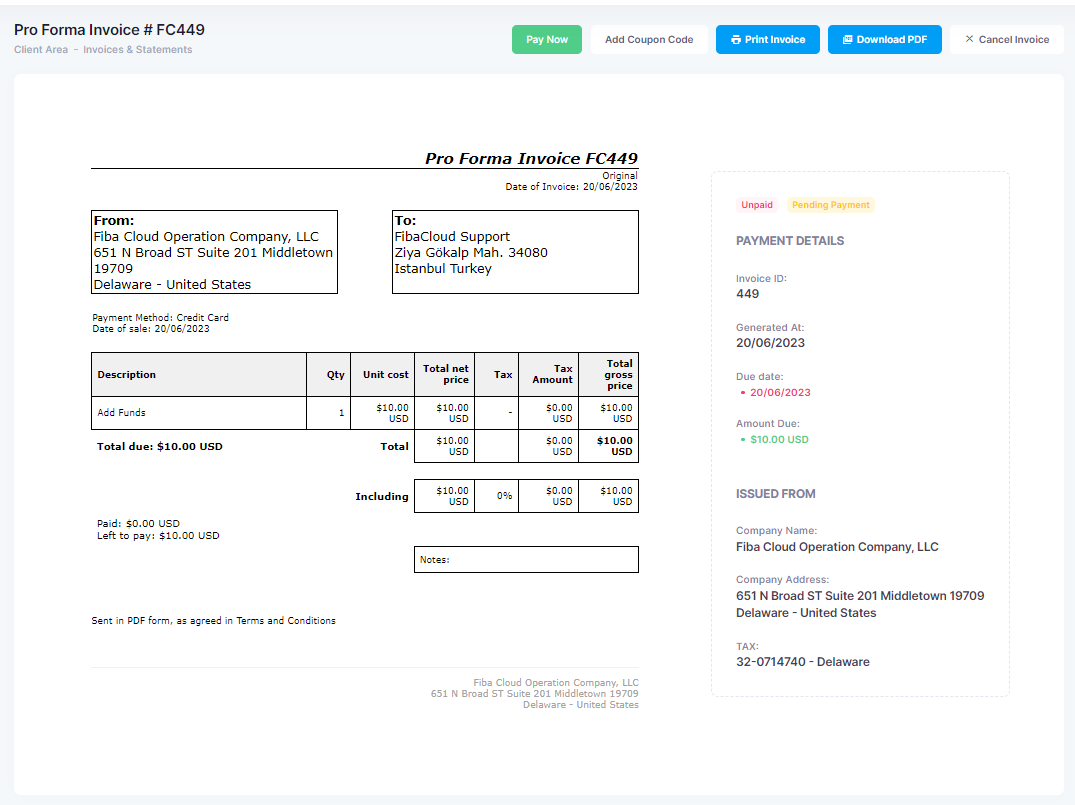
Task: Select the 'Date of sale: 20/06/2023' line
Action: 151,328
